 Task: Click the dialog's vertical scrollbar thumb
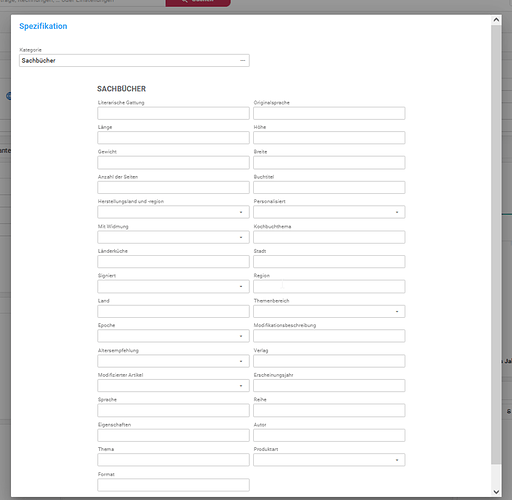(496, 244)
